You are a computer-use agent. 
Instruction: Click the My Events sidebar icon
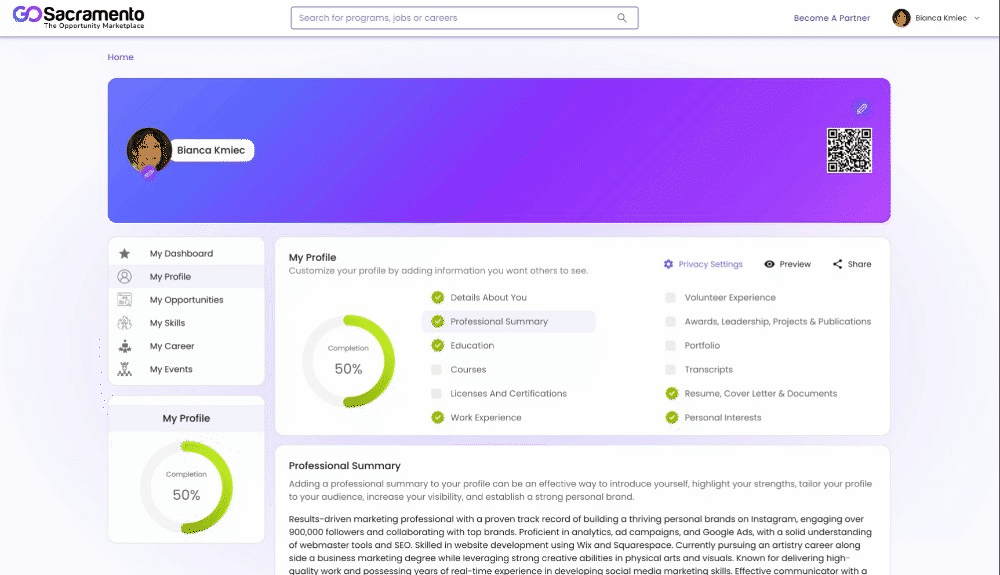tap(124, 369)
